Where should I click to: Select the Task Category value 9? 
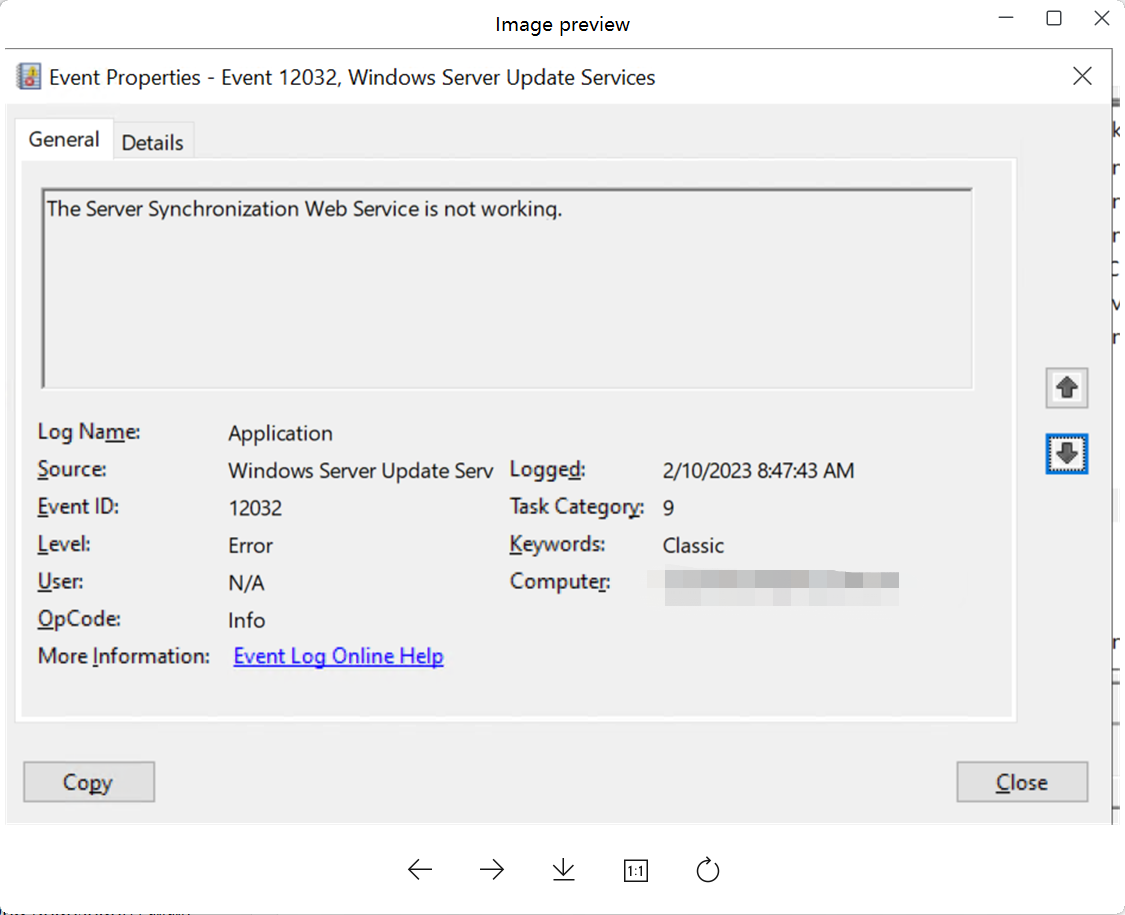pos(668,508)
